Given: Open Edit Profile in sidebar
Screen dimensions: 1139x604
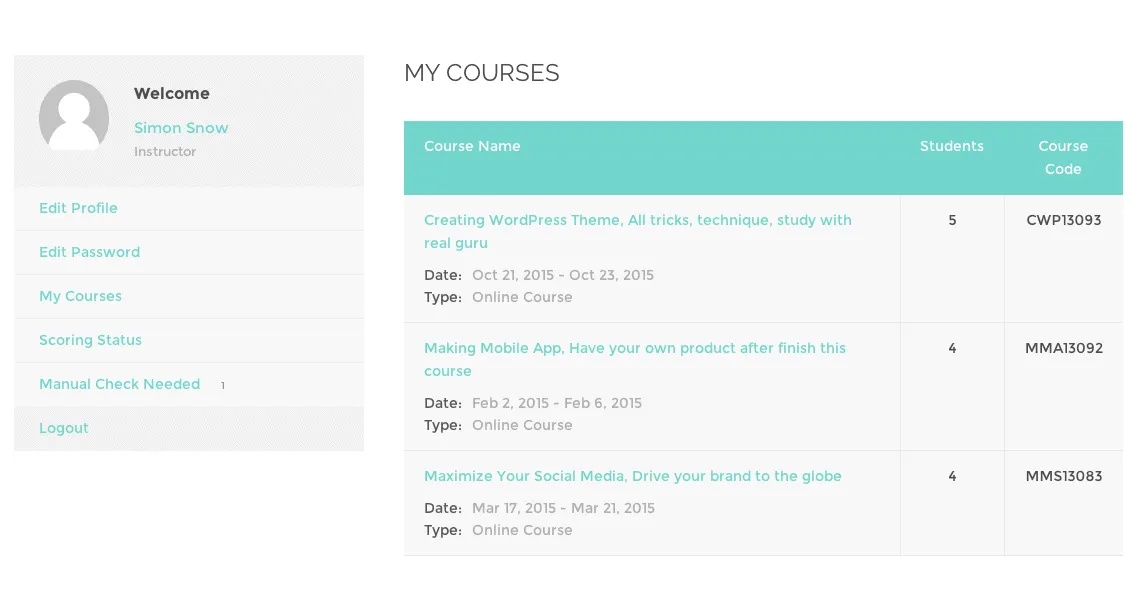Looking at the screenshot, I should coord(78,208).
